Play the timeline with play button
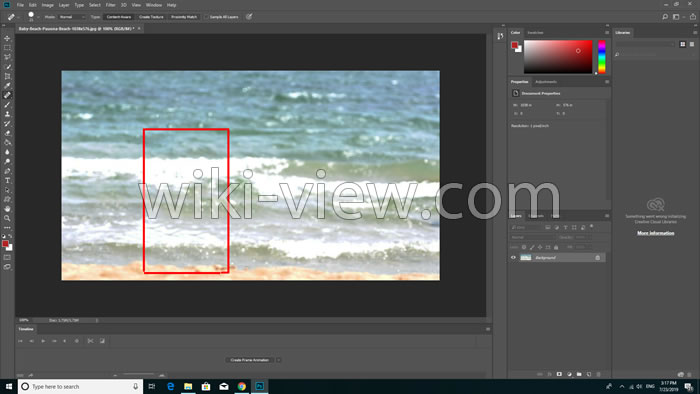This screenshot has height=394, width=700. tap(43, 341)
